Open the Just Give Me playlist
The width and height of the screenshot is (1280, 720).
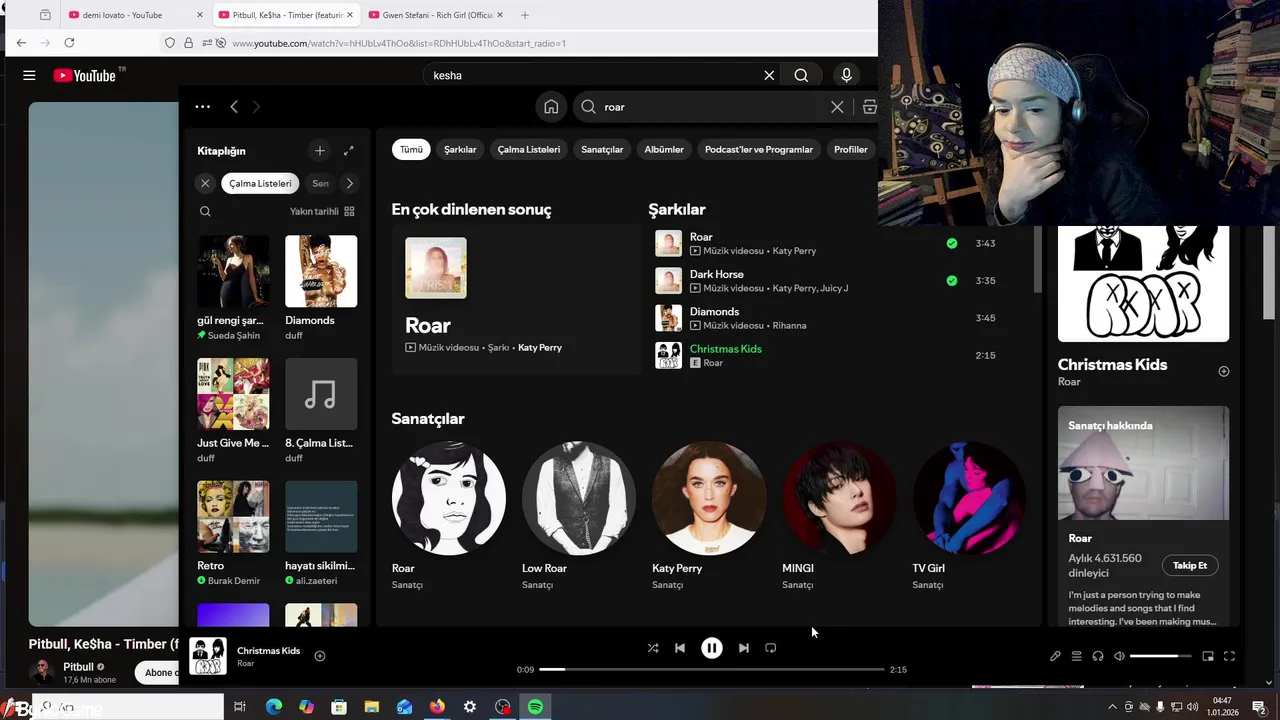(x=233, y=411)
